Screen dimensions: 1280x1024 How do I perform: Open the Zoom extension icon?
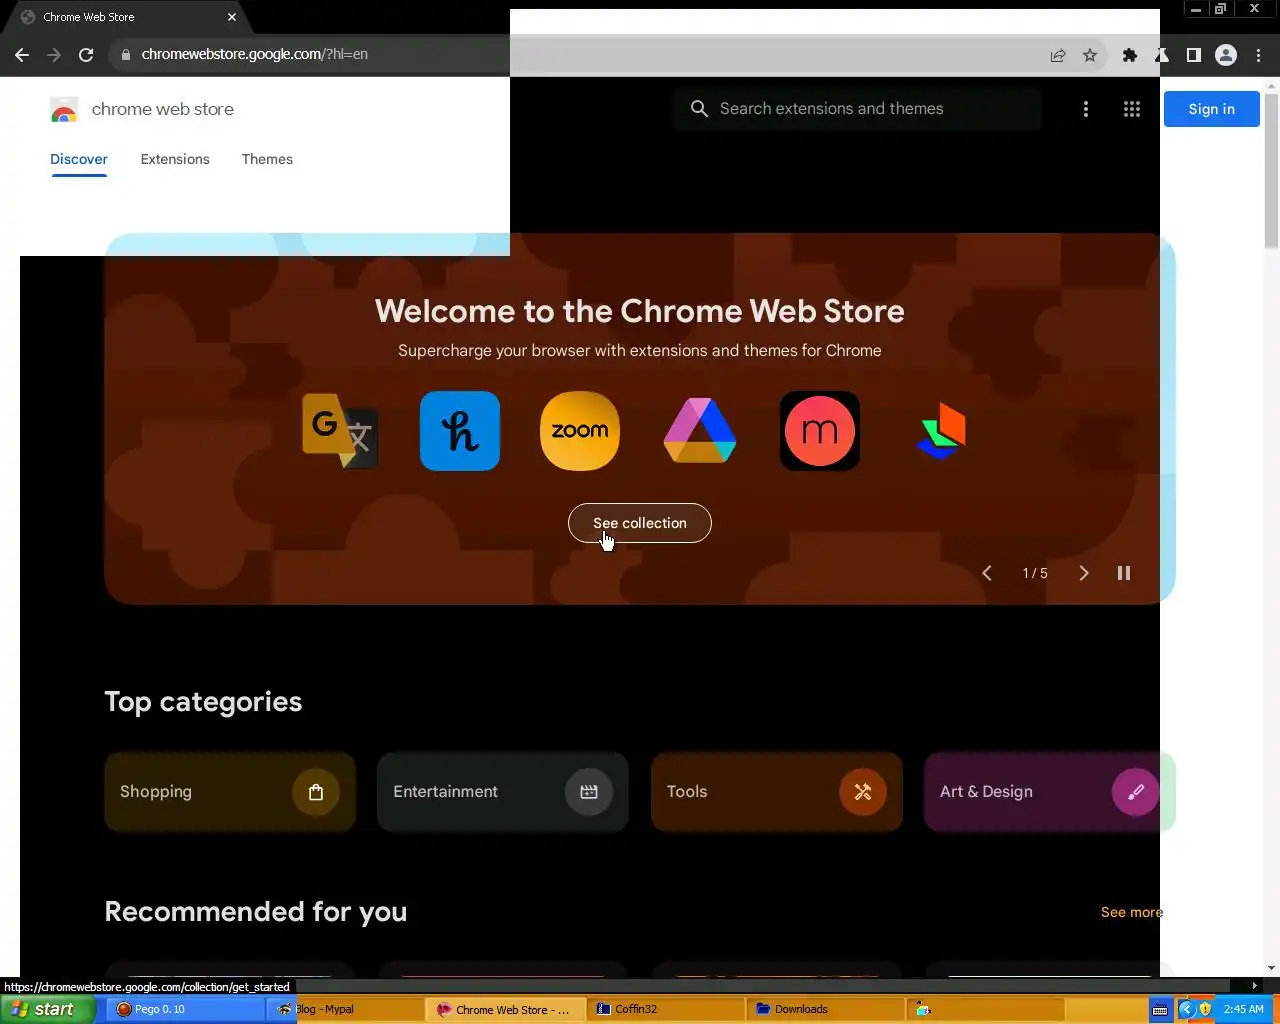(x=580, y=431)
